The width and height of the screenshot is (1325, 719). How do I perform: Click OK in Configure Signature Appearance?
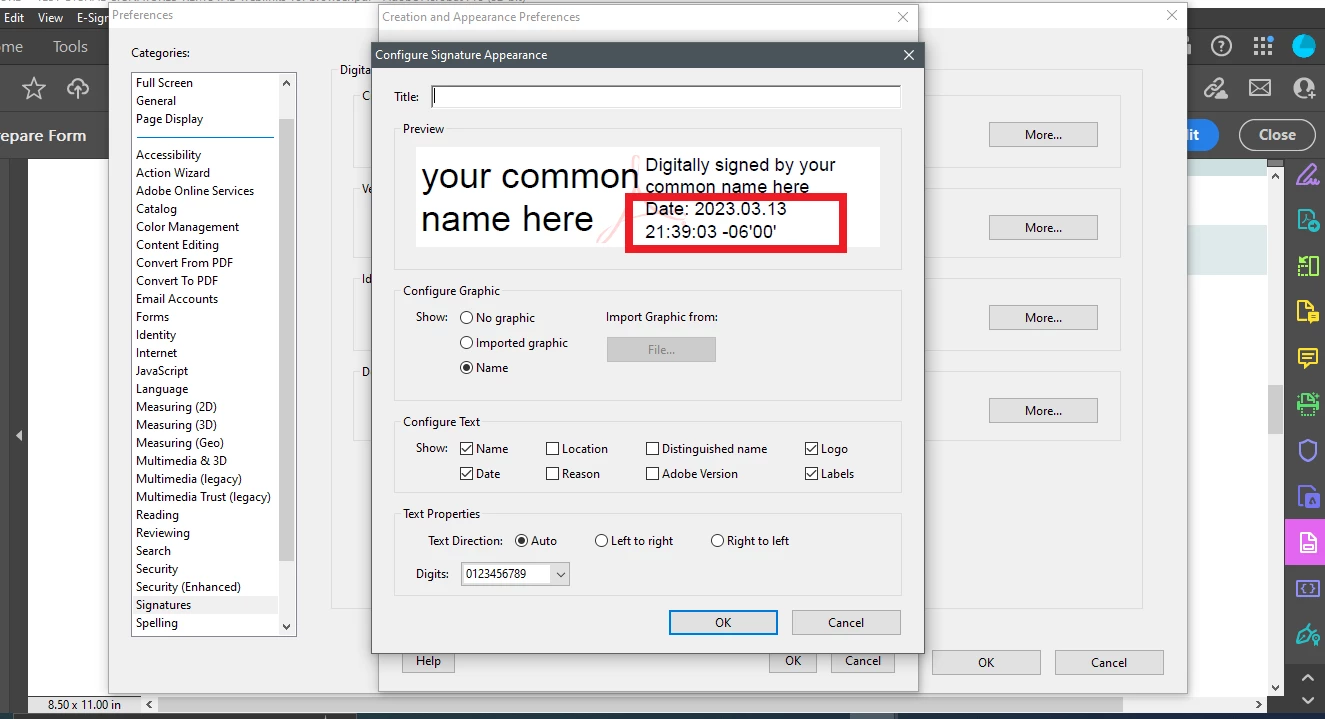pos(723,622)
